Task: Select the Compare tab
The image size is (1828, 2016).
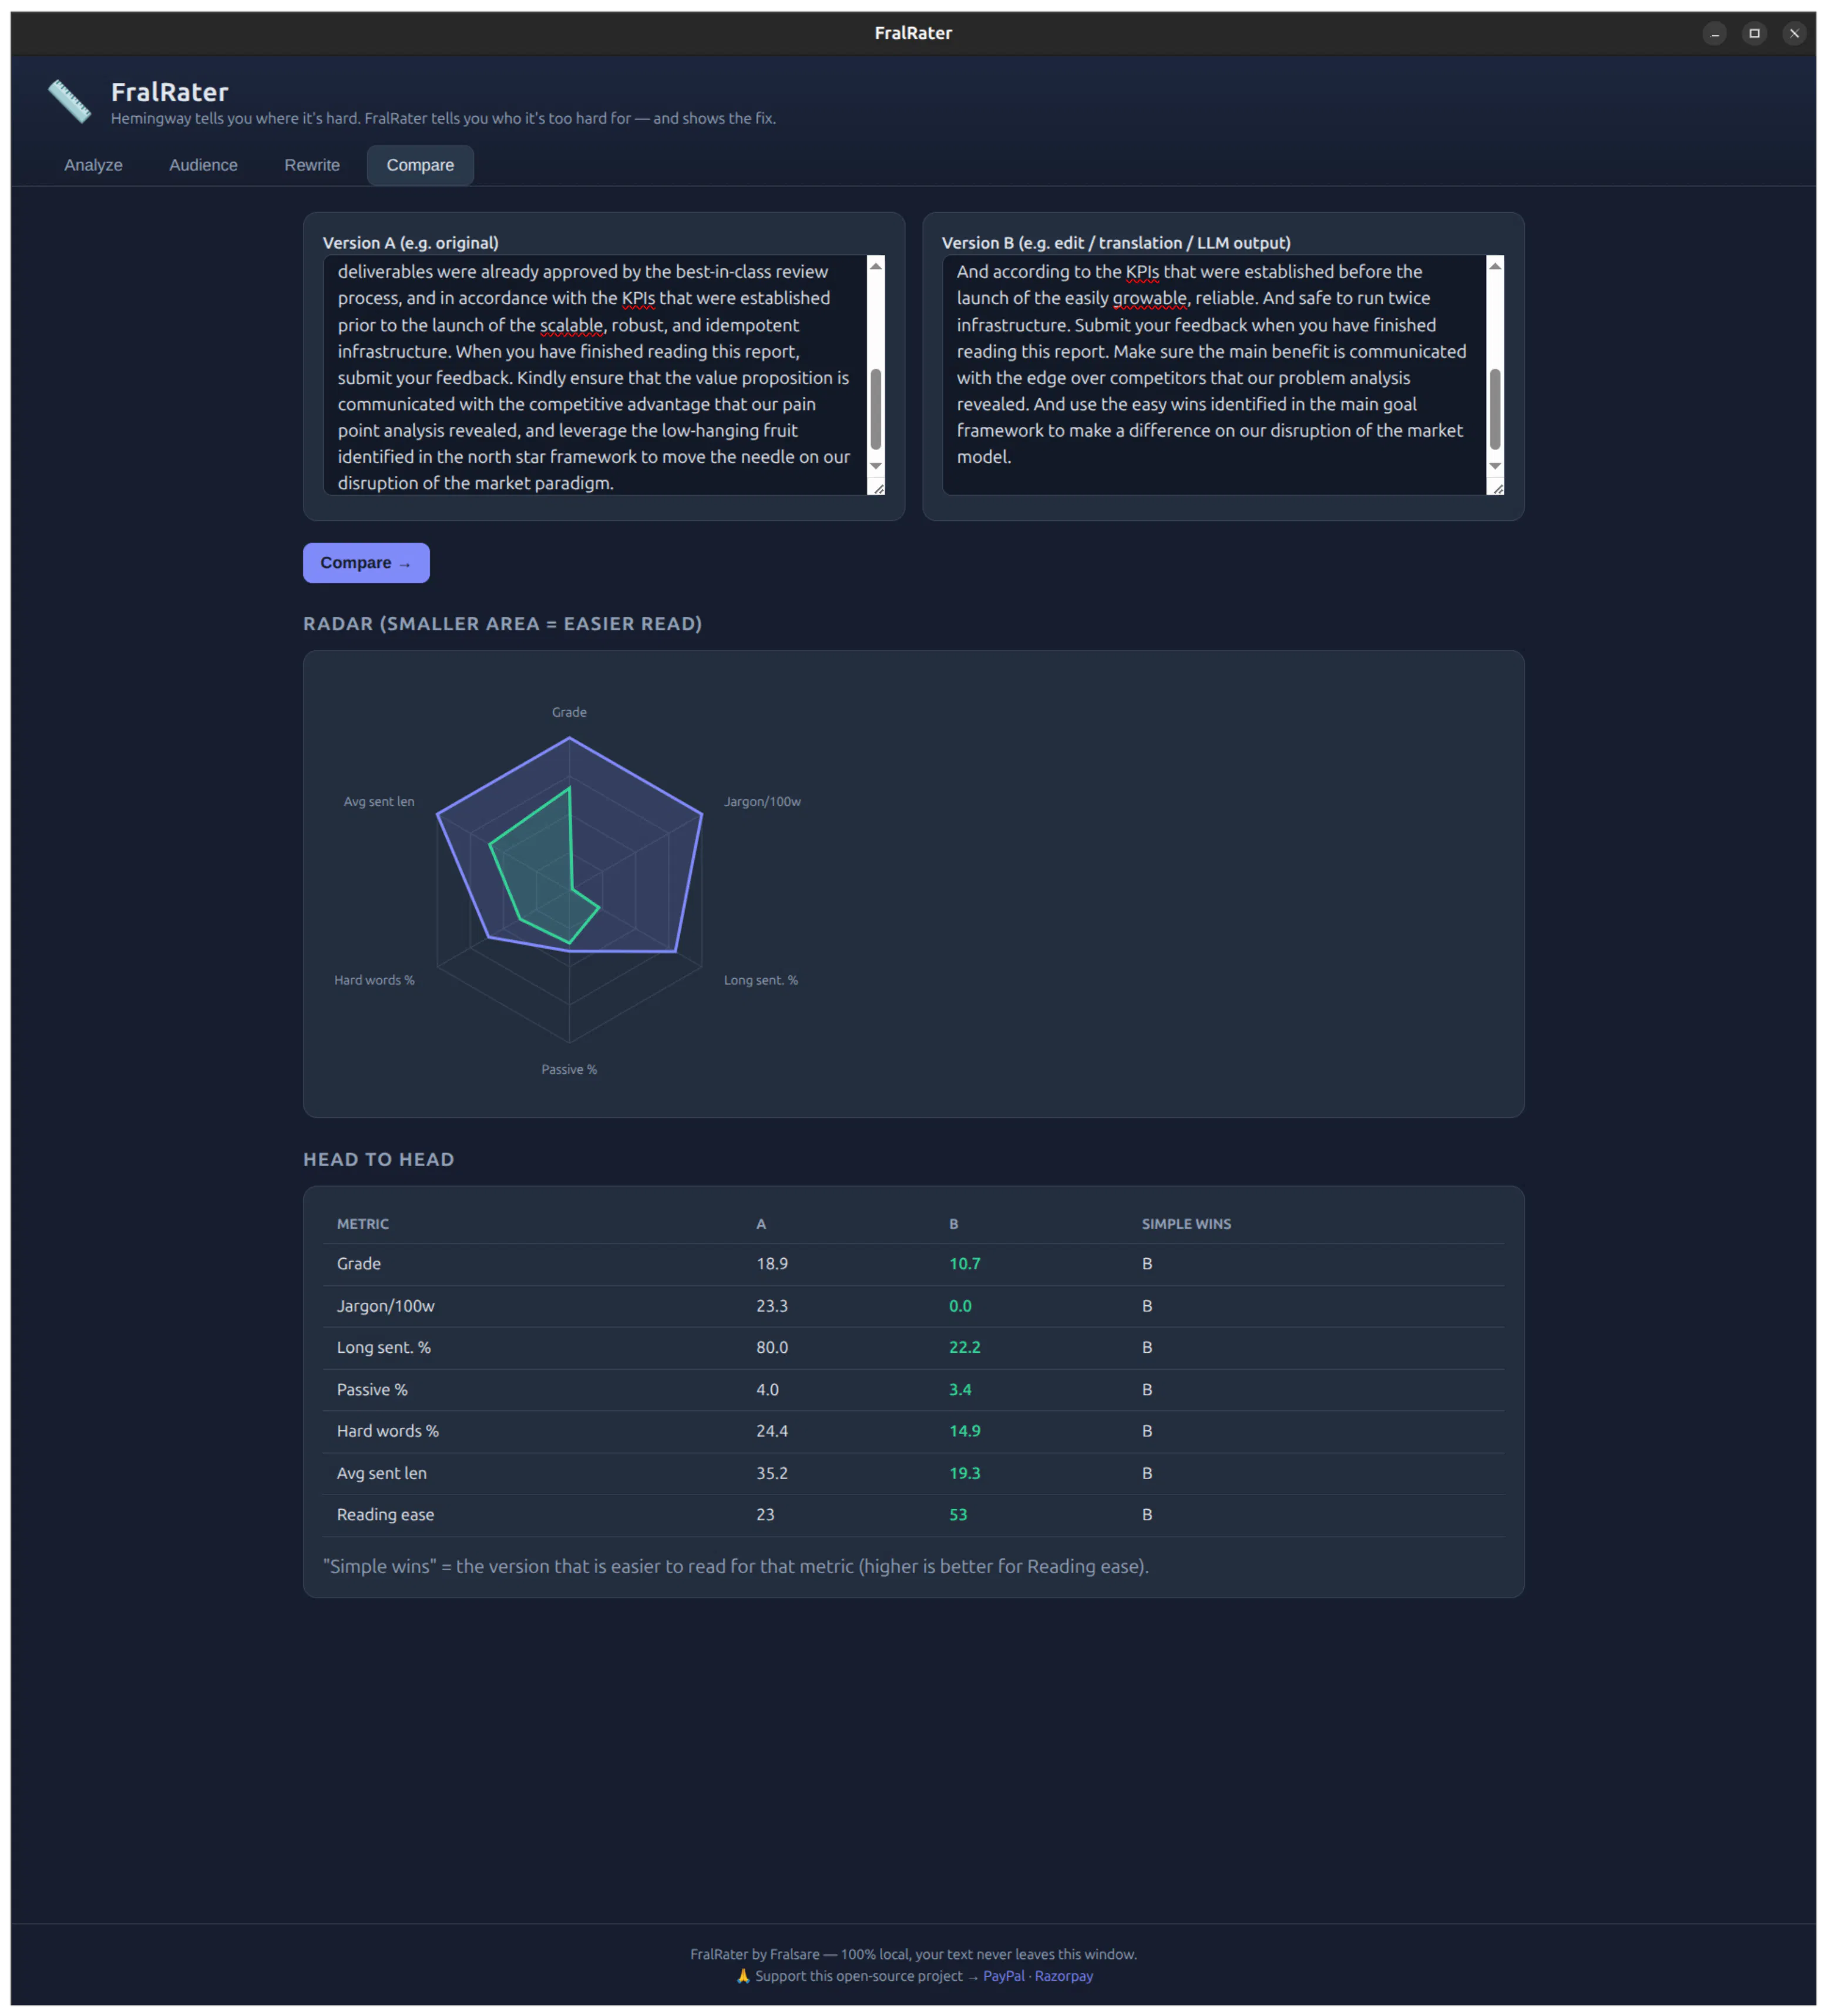Action: click(x=420, y=165)
